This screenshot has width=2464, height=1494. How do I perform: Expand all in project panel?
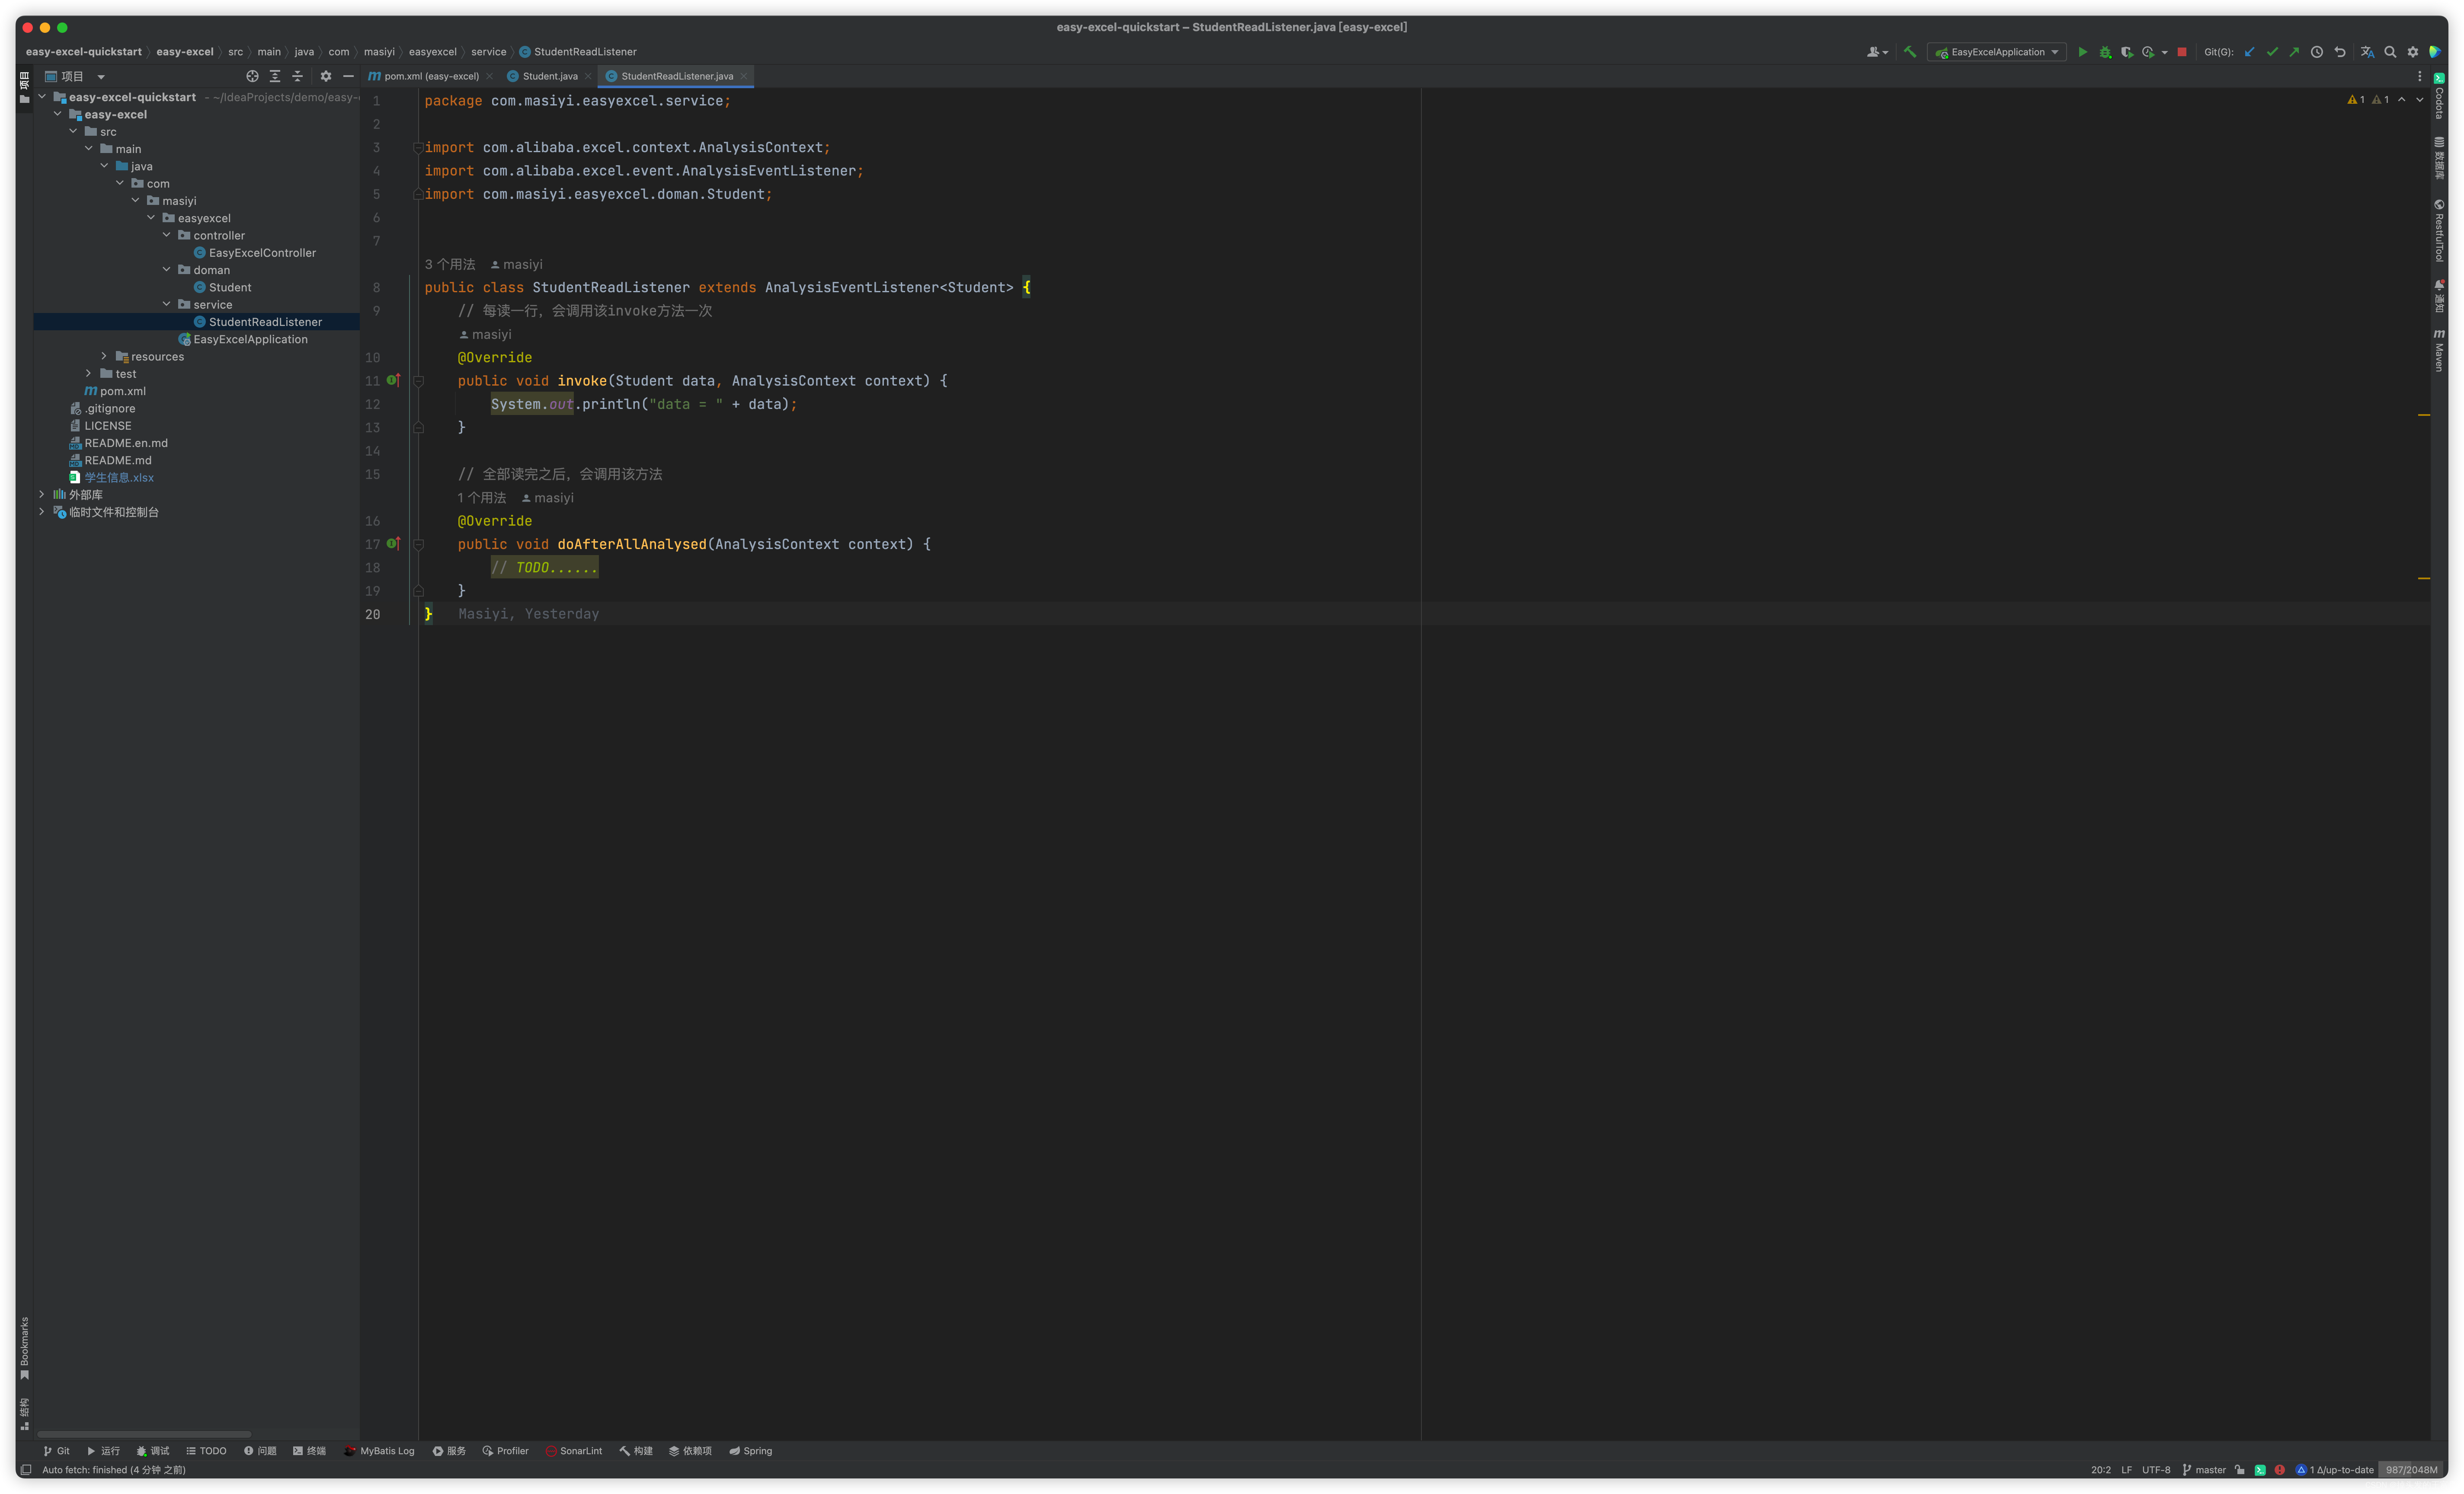275,76
